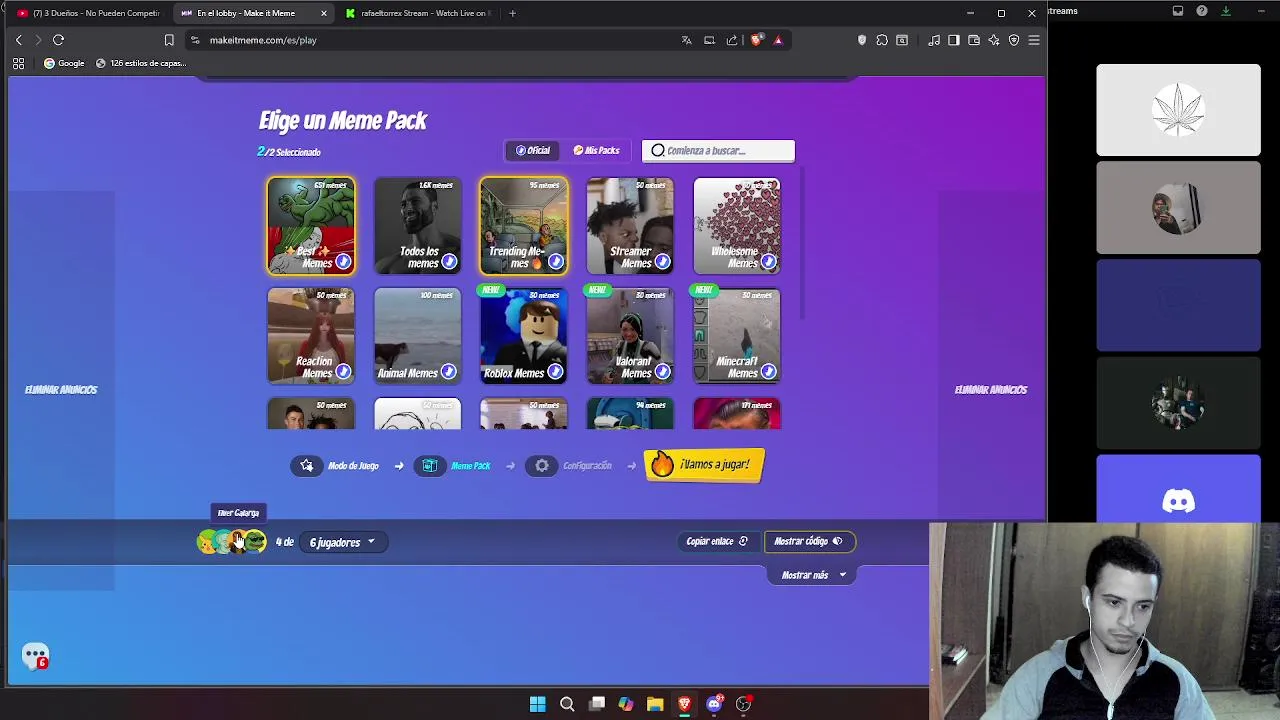Open a new browser tab
1280x720 pixels.
pyautogui.click(x=512, y=13)
